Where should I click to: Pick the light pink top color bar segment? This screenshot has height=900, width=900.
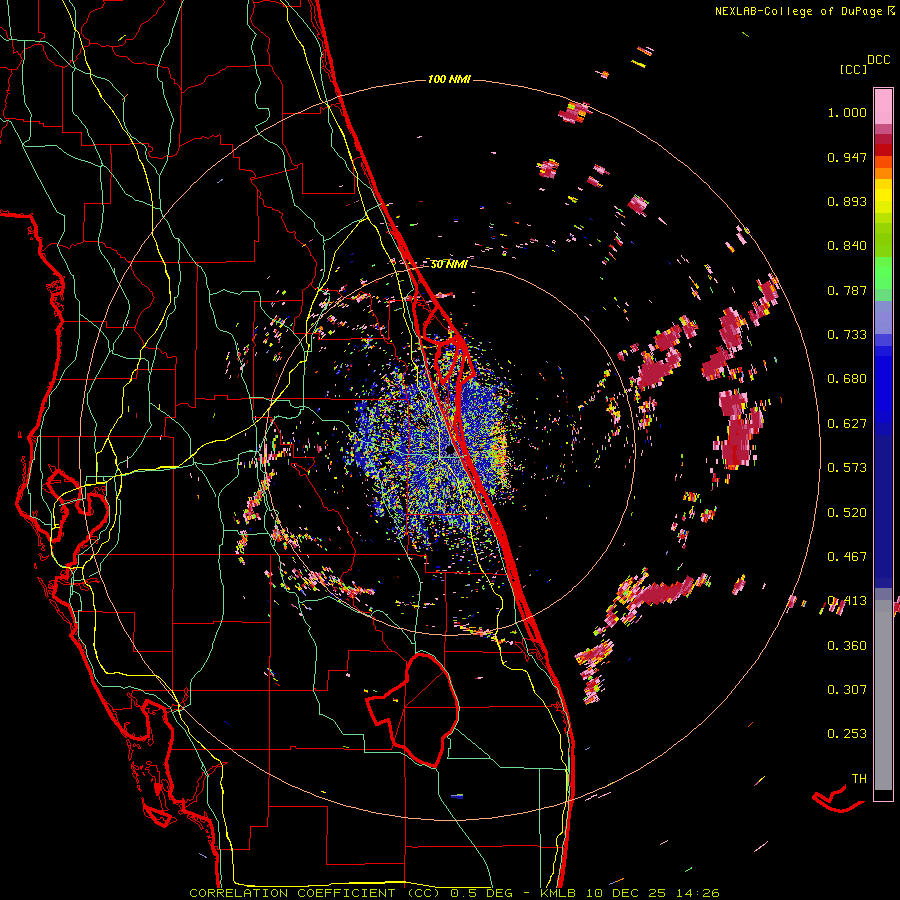point(883,106)
